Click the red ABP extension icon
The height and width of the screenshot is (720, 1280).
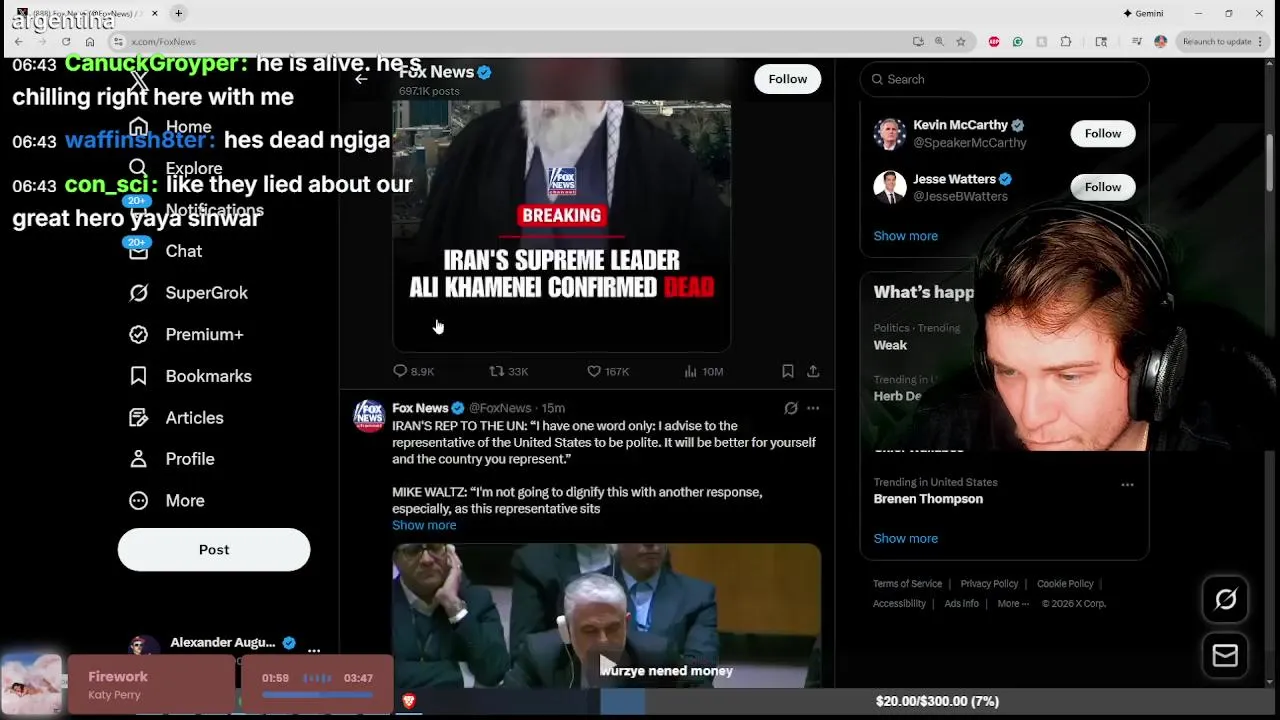coord(994,41)
